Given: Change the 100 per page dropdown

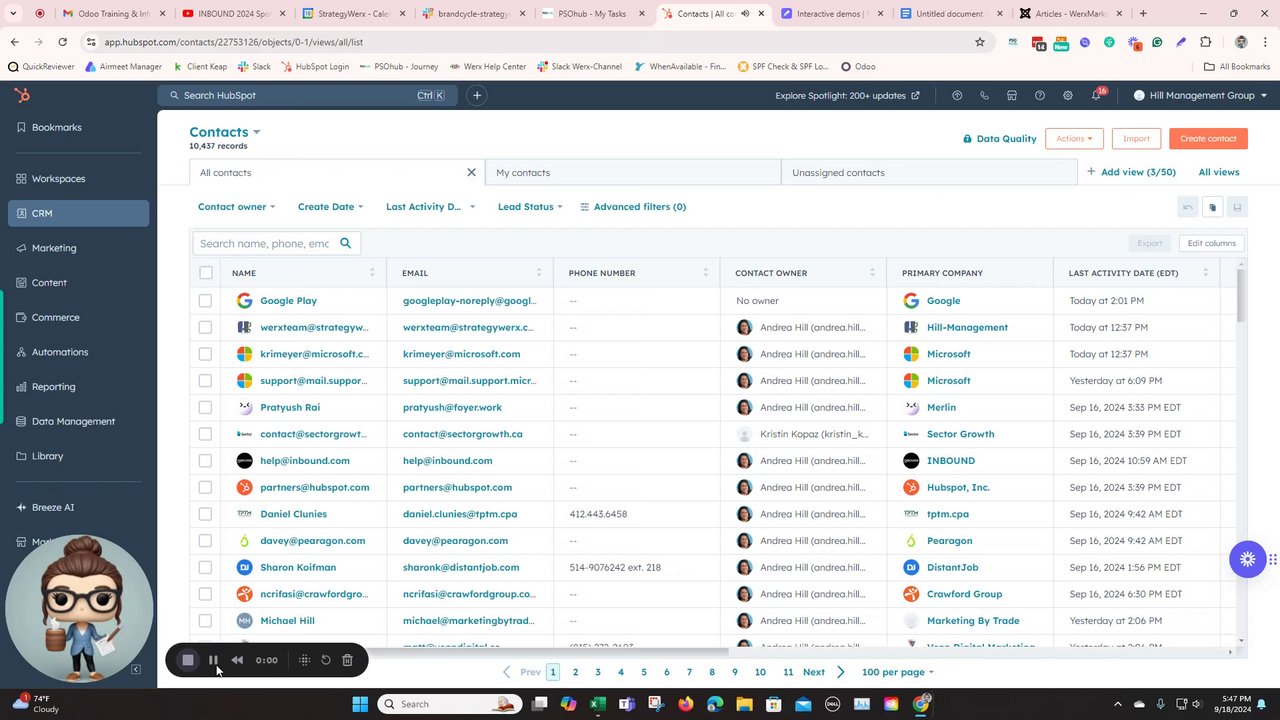Looking at the screenshot, I should pos(897,672).
